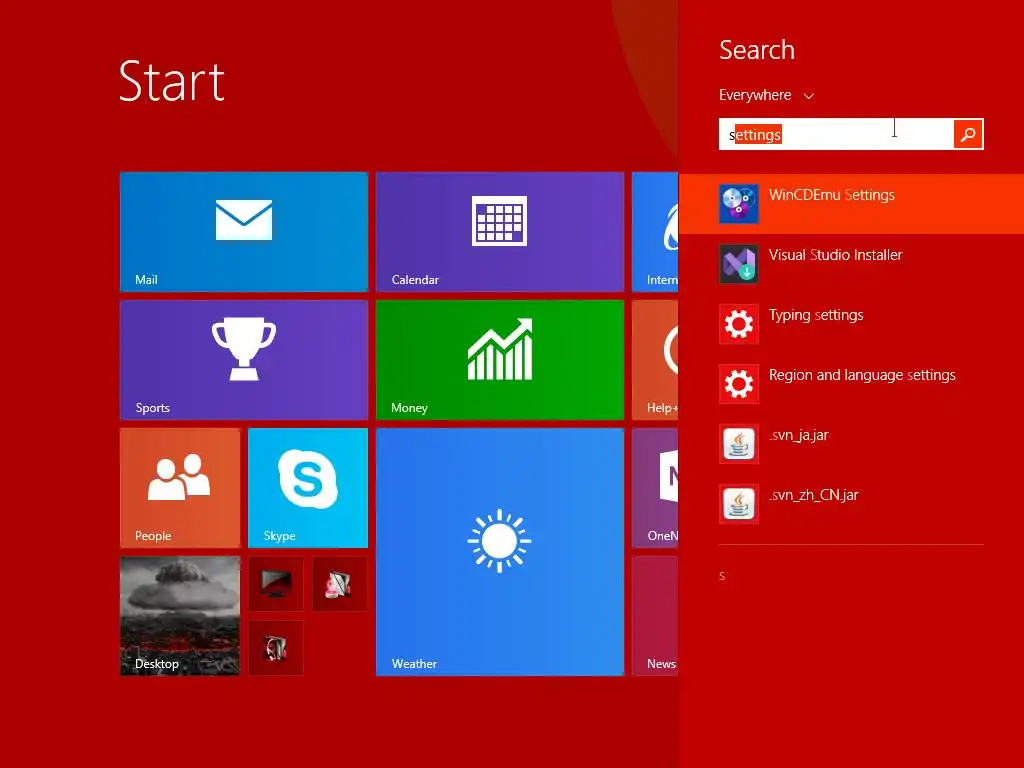
Task: Open the Weather tile
Action: point(500,552)
